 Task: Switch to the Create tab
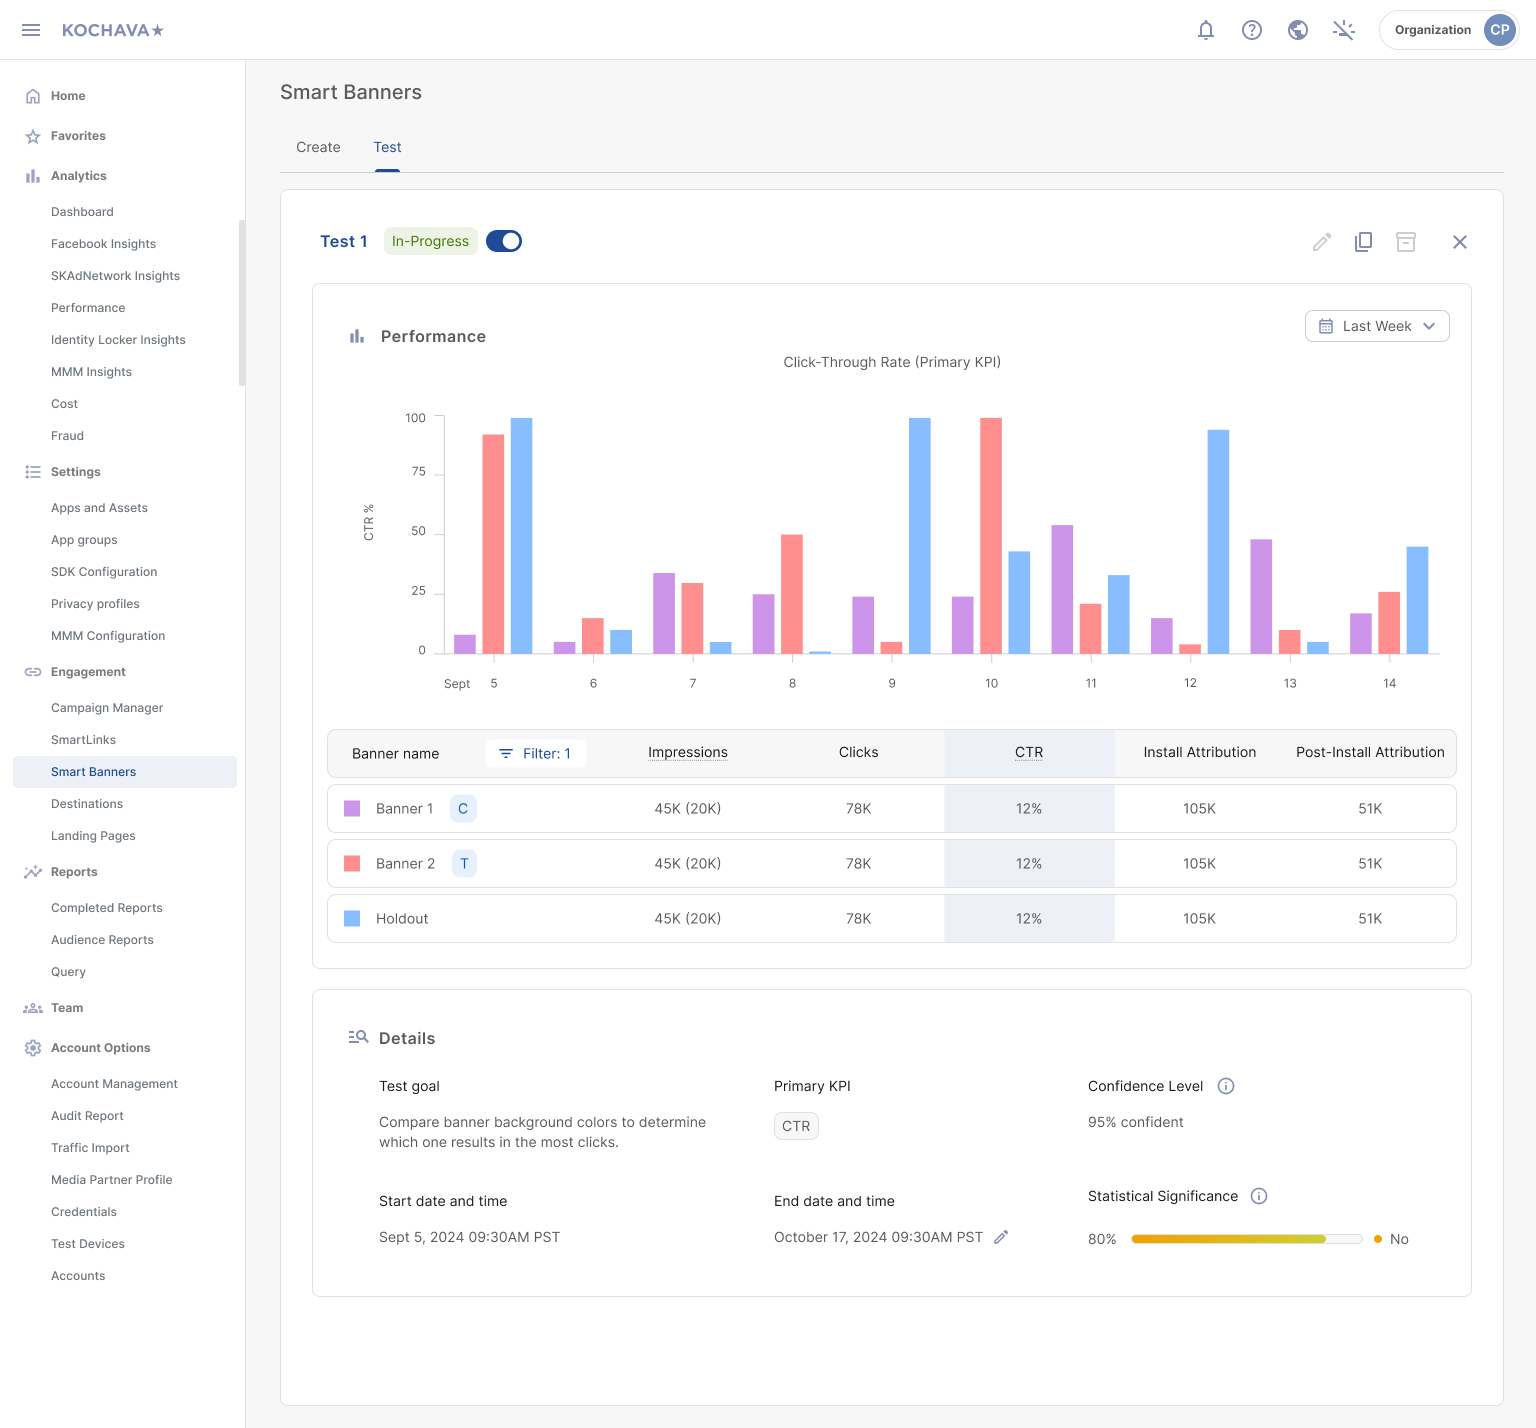click(318, 147)
